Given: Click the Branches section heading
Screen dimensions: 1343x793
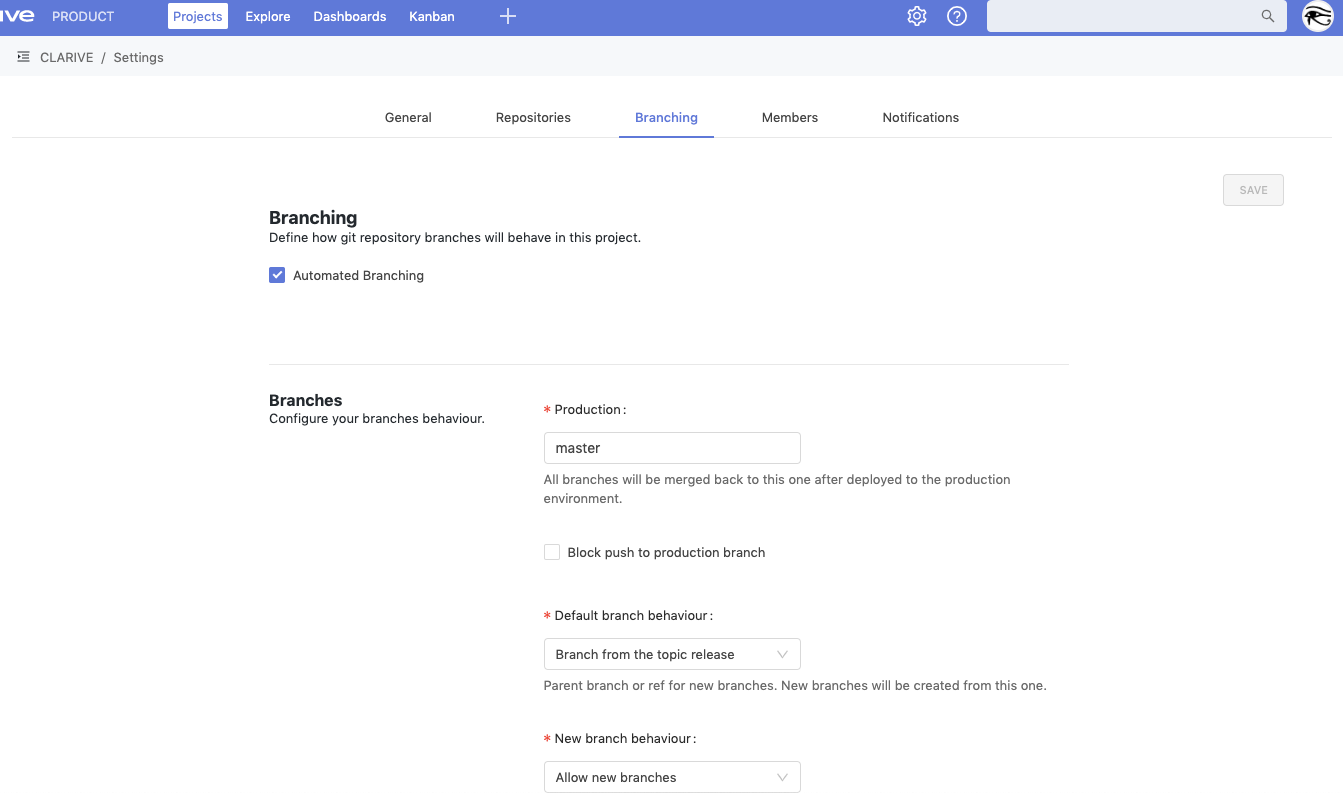Looking at the screenshot, I should [x=306, y=400].
